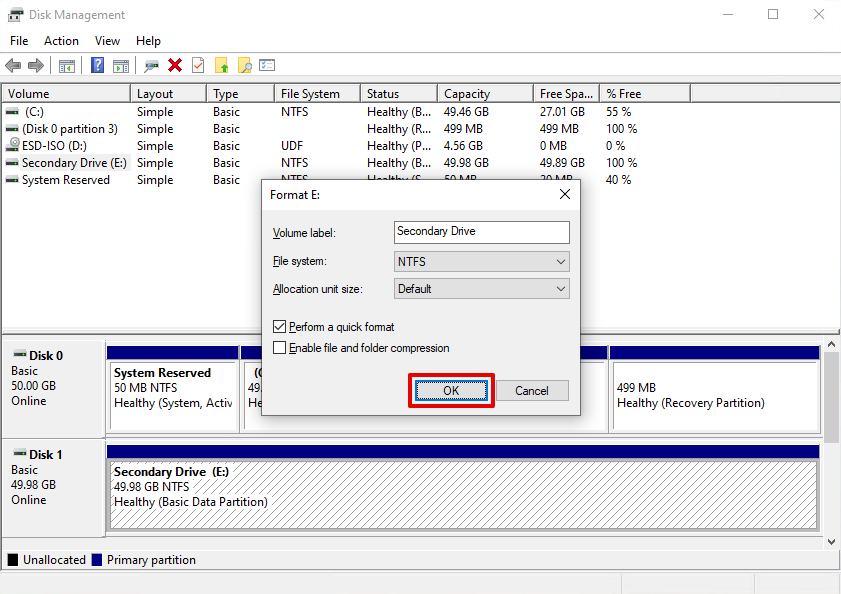
Task: Cancel the Format E: dialog
Action: [x=532, y=391]
